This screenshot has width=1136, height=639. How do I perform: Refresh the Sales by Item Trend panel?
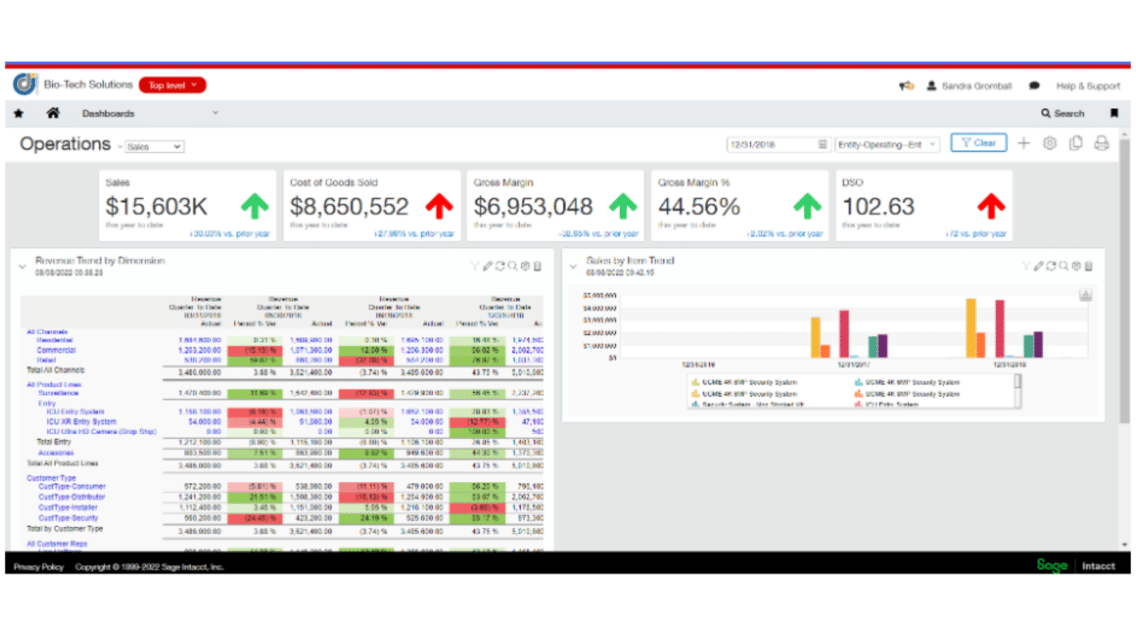1051,267
